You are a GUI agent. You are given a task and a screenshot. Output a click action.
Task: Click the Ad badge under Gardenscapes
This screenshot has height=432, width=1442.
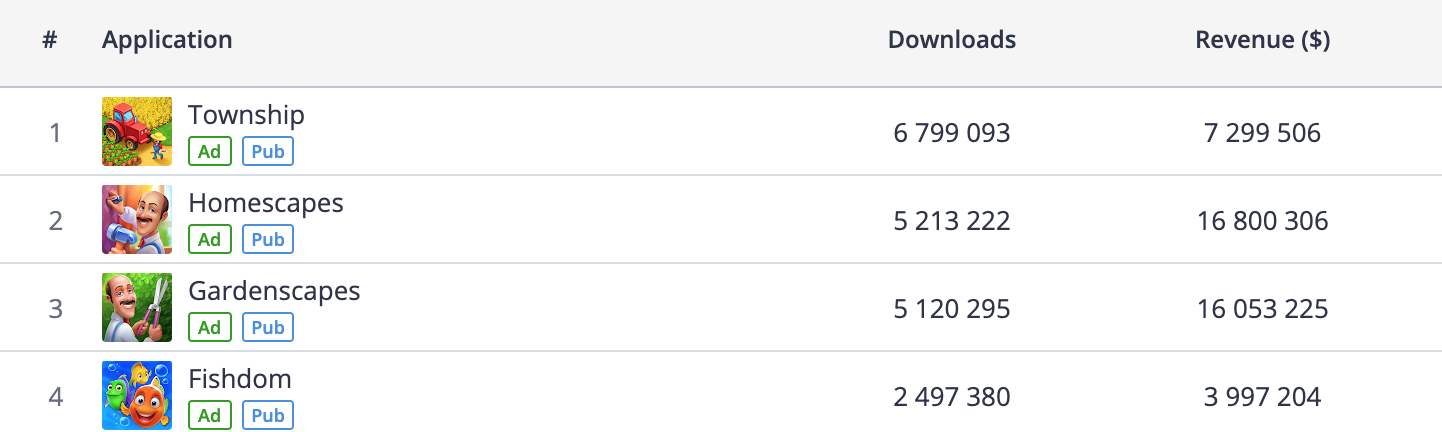[210, 328]
